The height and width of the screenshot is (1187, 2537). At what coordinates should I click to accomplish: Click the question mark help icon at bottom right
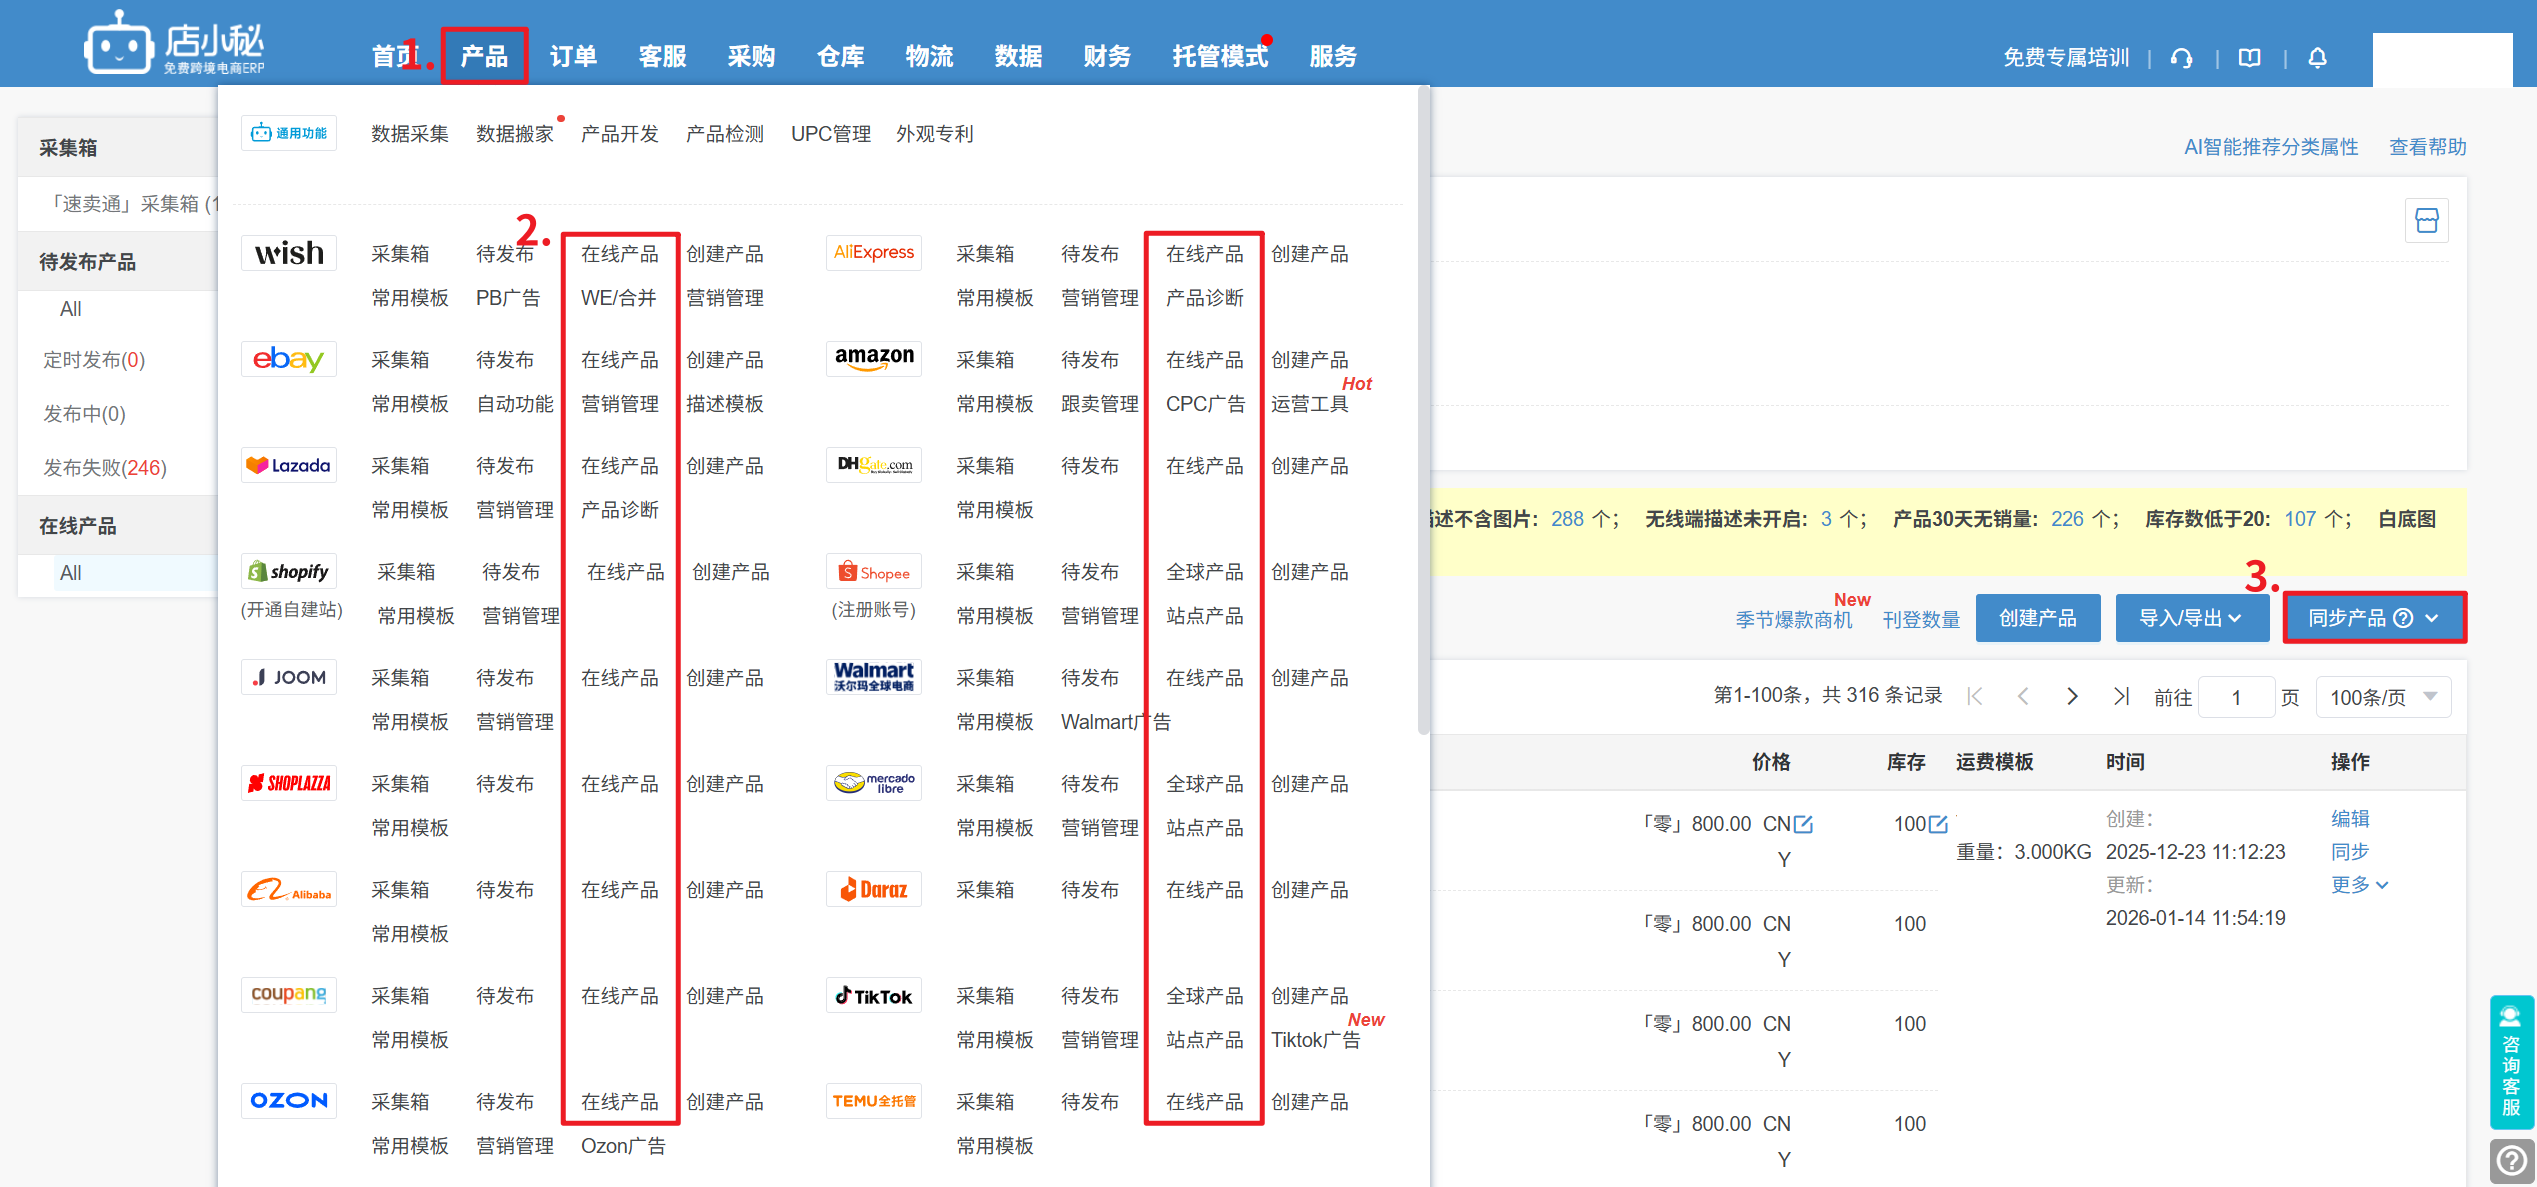[2511, 1161]
